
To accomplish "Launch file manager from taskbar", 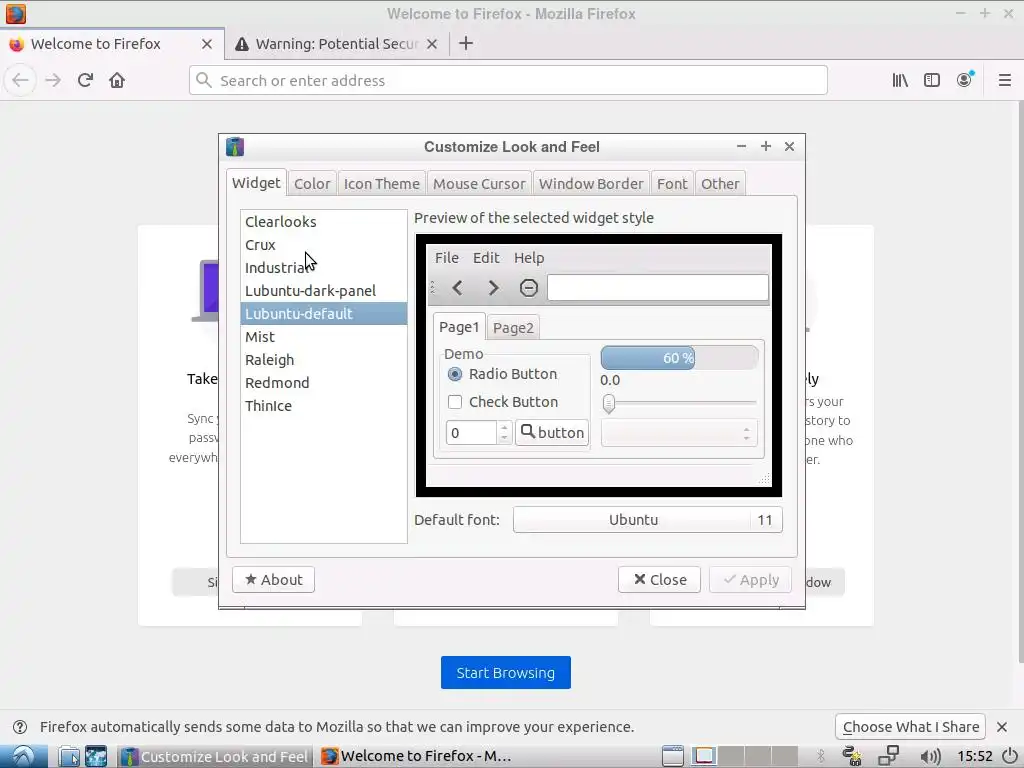I will coord(69,756).
